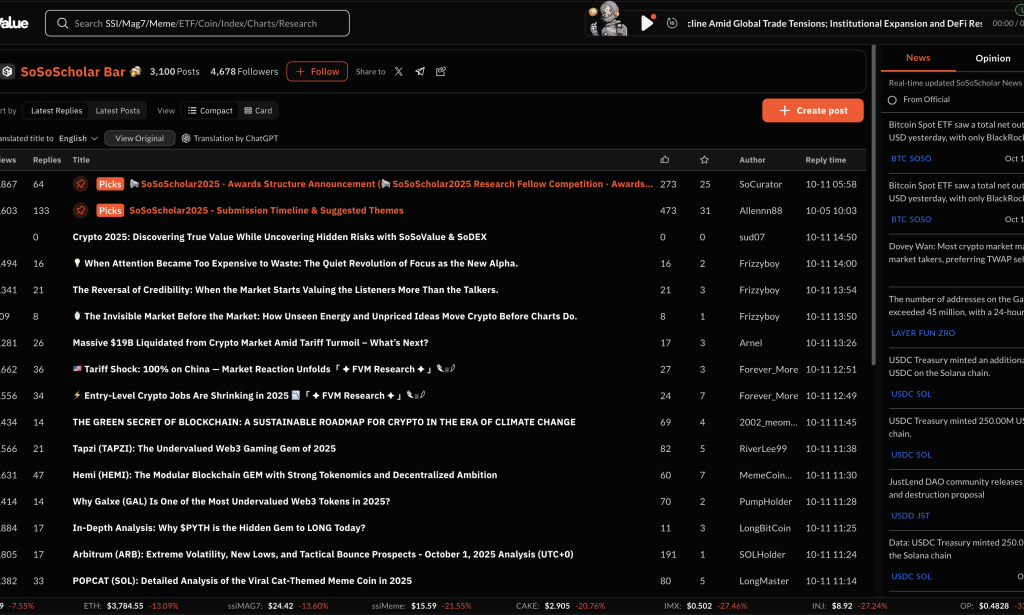The height and width of the screenshot is (615, 1024).
Task: Open Hemi (HEMI) Modular Blockchain GEM post
Action: [285, 475]
